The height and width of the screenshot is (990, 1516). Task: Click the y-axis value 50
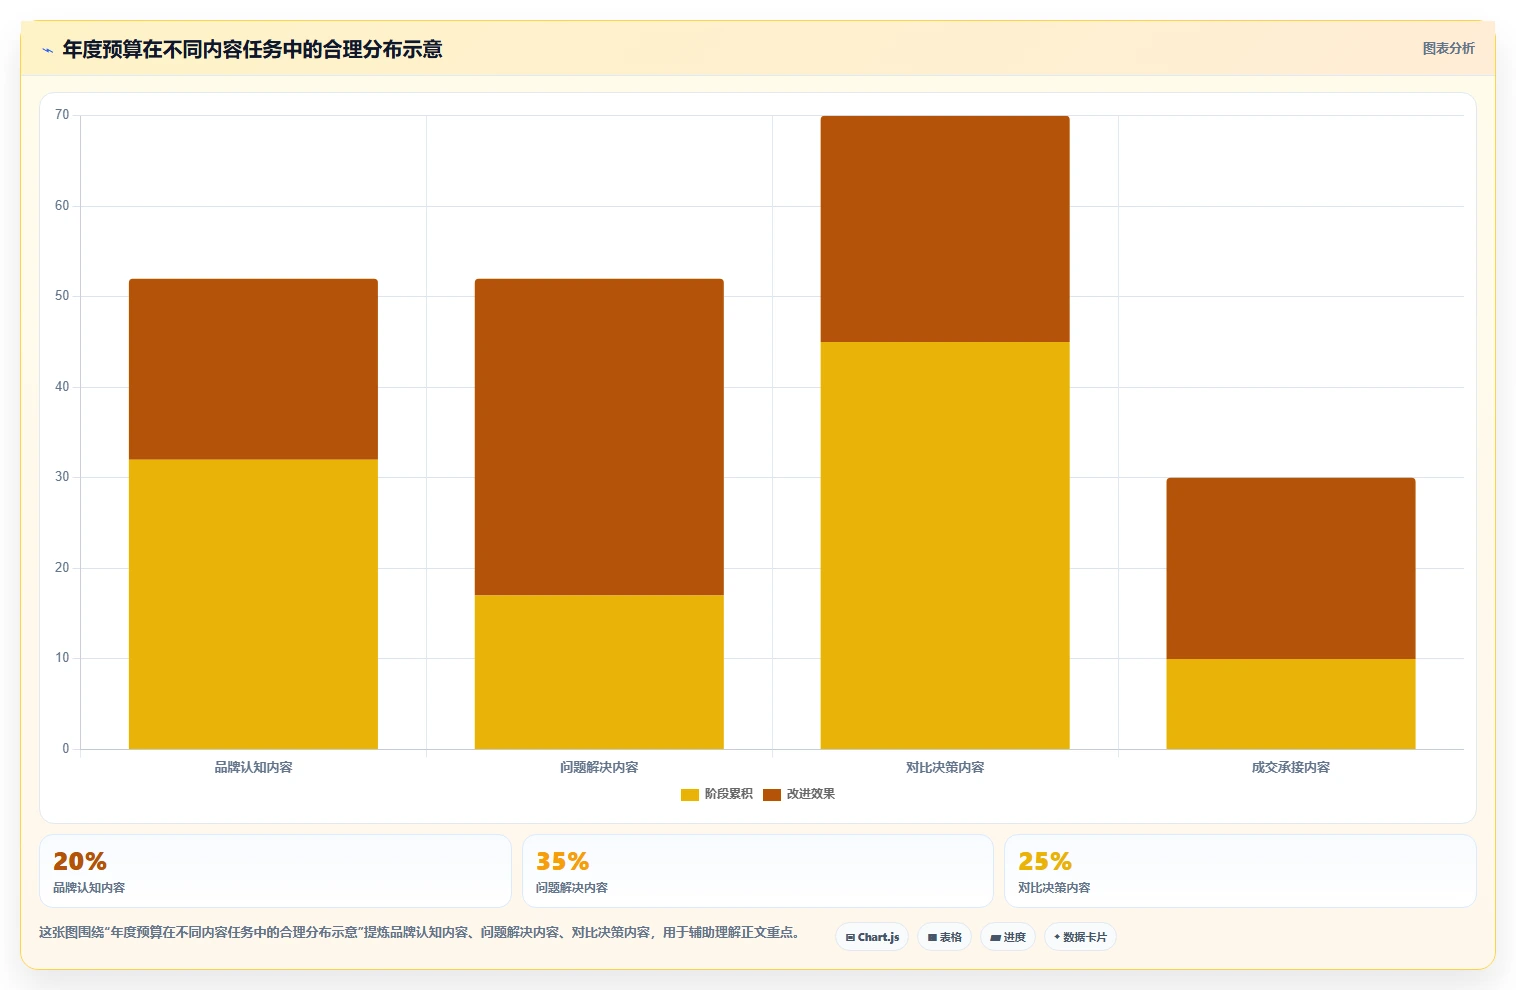[62, 296]
